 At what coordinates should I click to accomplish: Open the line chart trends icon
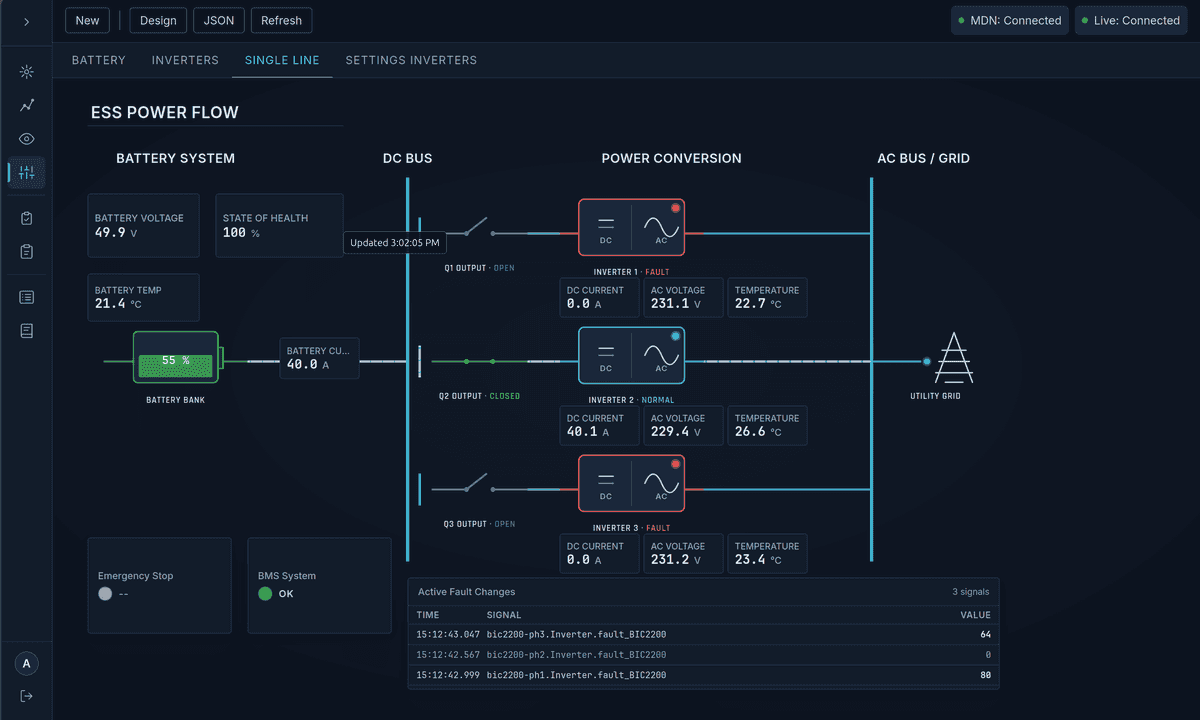point(27,105)
